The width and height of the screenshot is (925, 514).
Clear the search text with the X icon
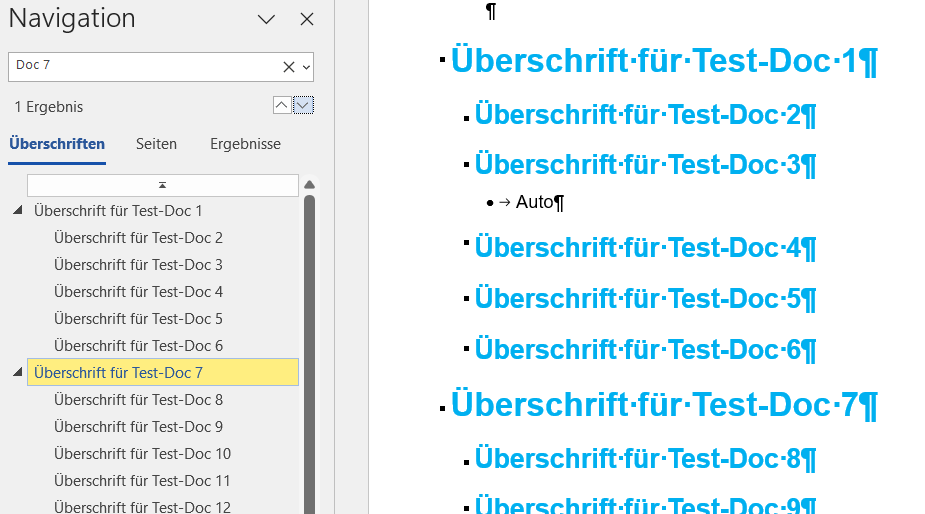288,67
